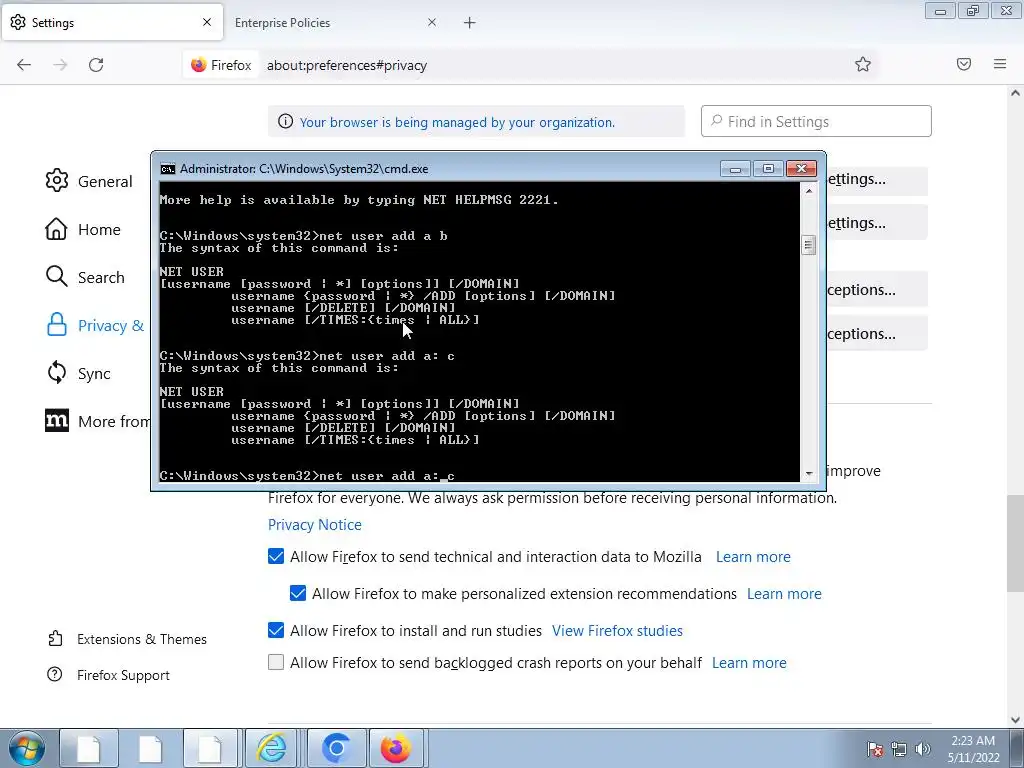Click the General gear icon in sidebar
This screenshot has height=768, width=1024.
(x=57, y=180)
